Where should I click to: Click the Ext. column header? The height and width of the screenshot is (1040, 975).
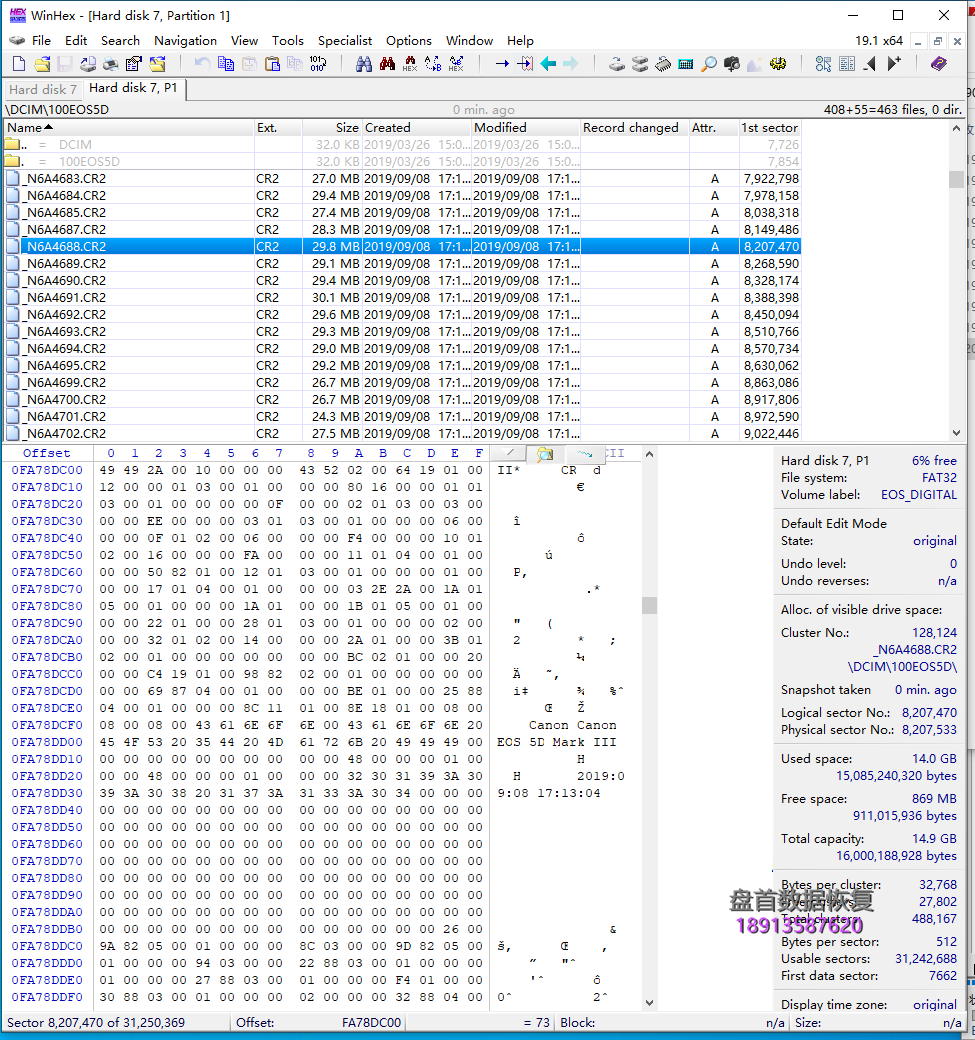click(x=279, y=127)
